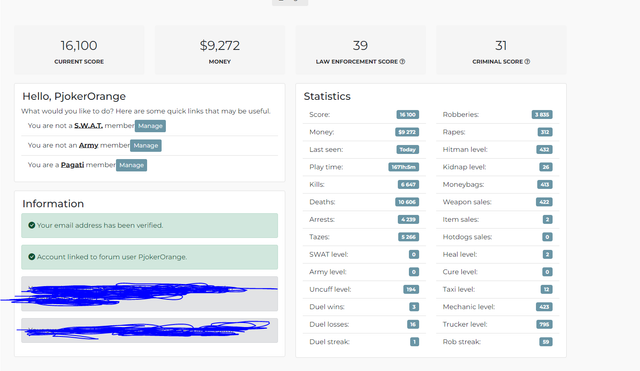Viewport: 640px width, 371px height.
Task: Click the Tazes value badge
Action: coord(409,237)
